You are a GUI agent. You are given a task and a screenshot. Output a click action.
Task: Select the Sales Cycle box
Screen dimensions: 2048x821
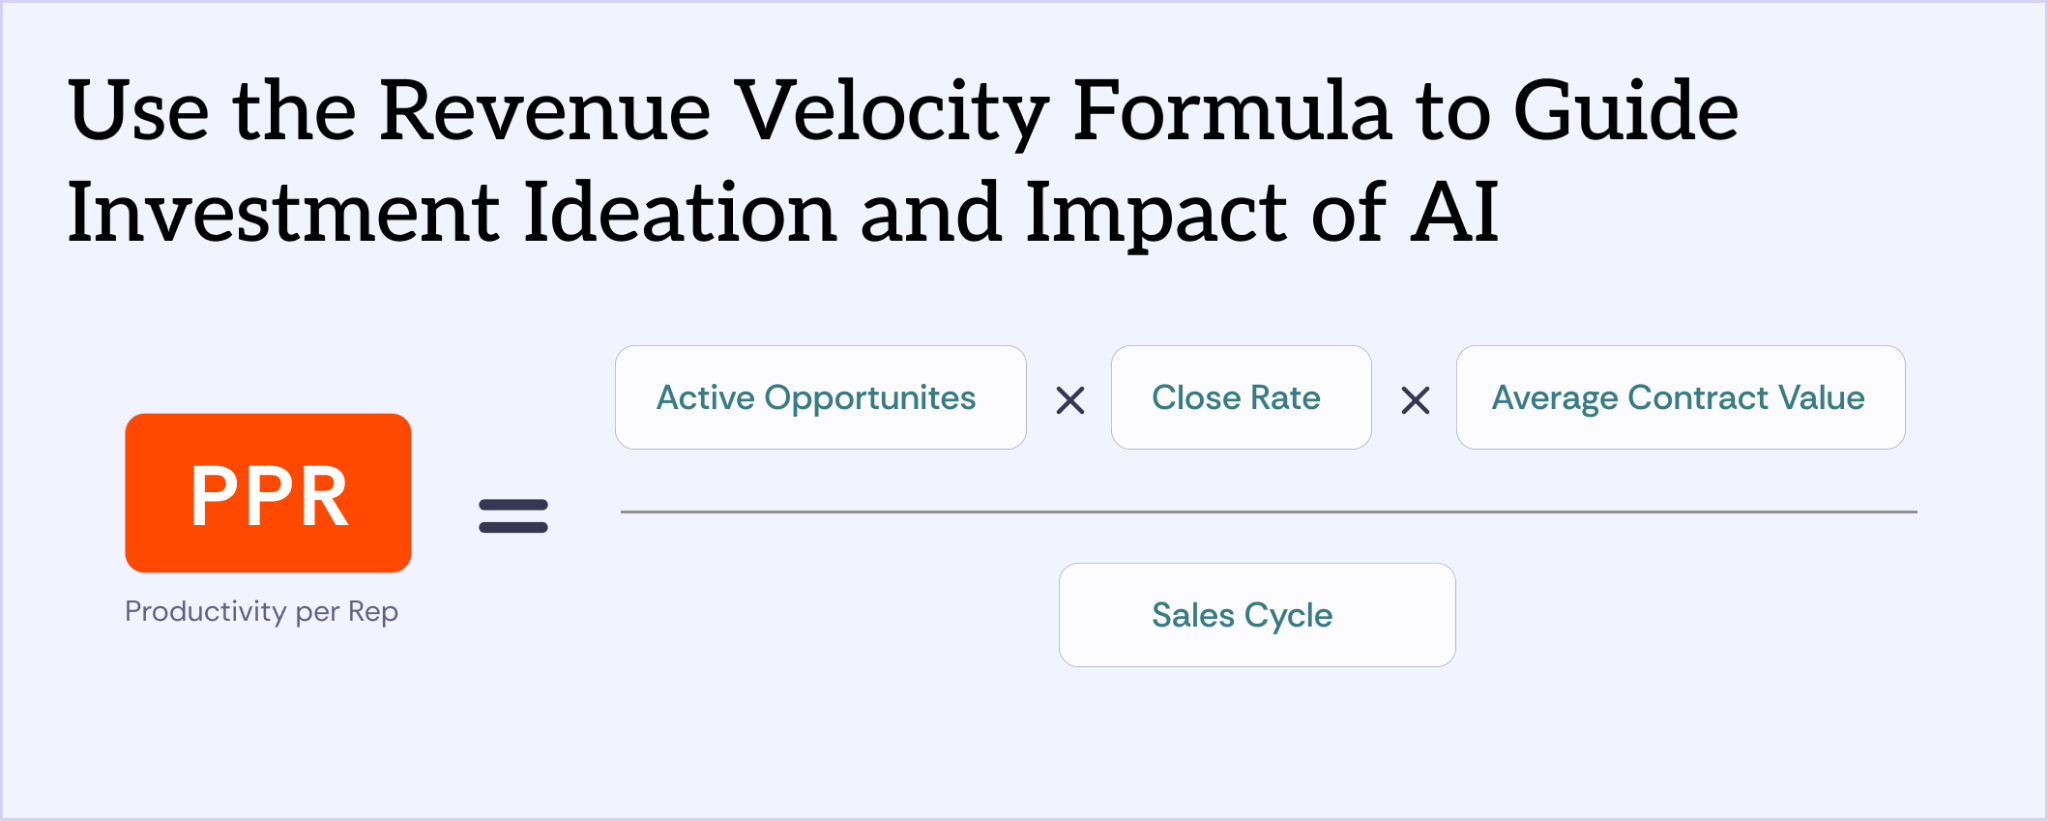(x=1257, y=615)
